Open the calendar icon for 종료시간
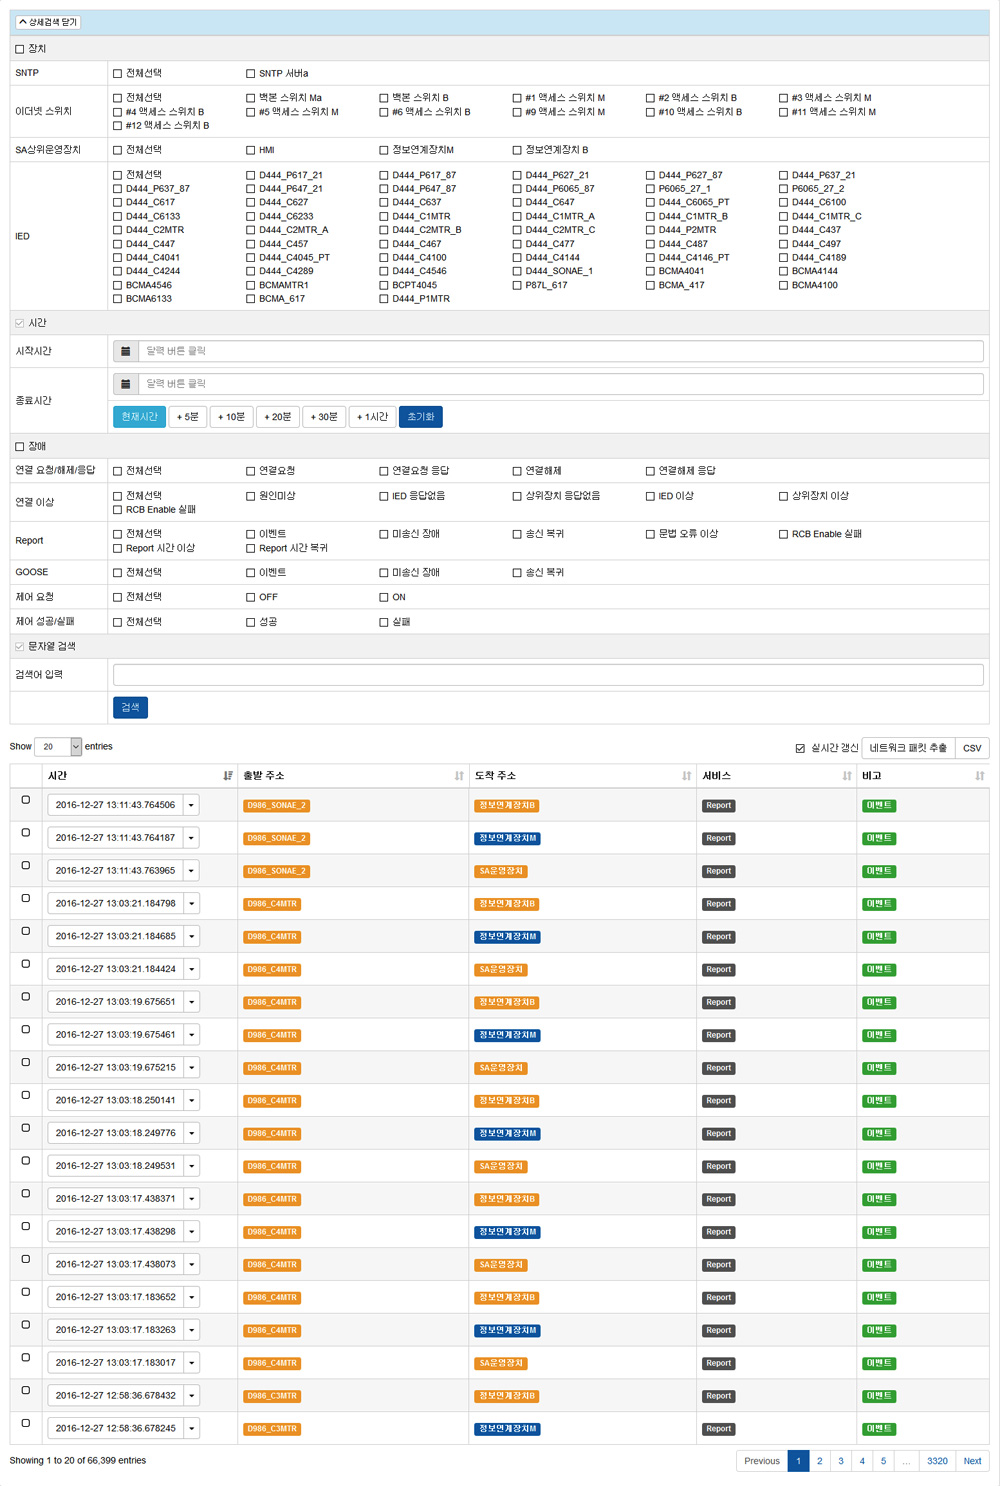 [125, 384]
